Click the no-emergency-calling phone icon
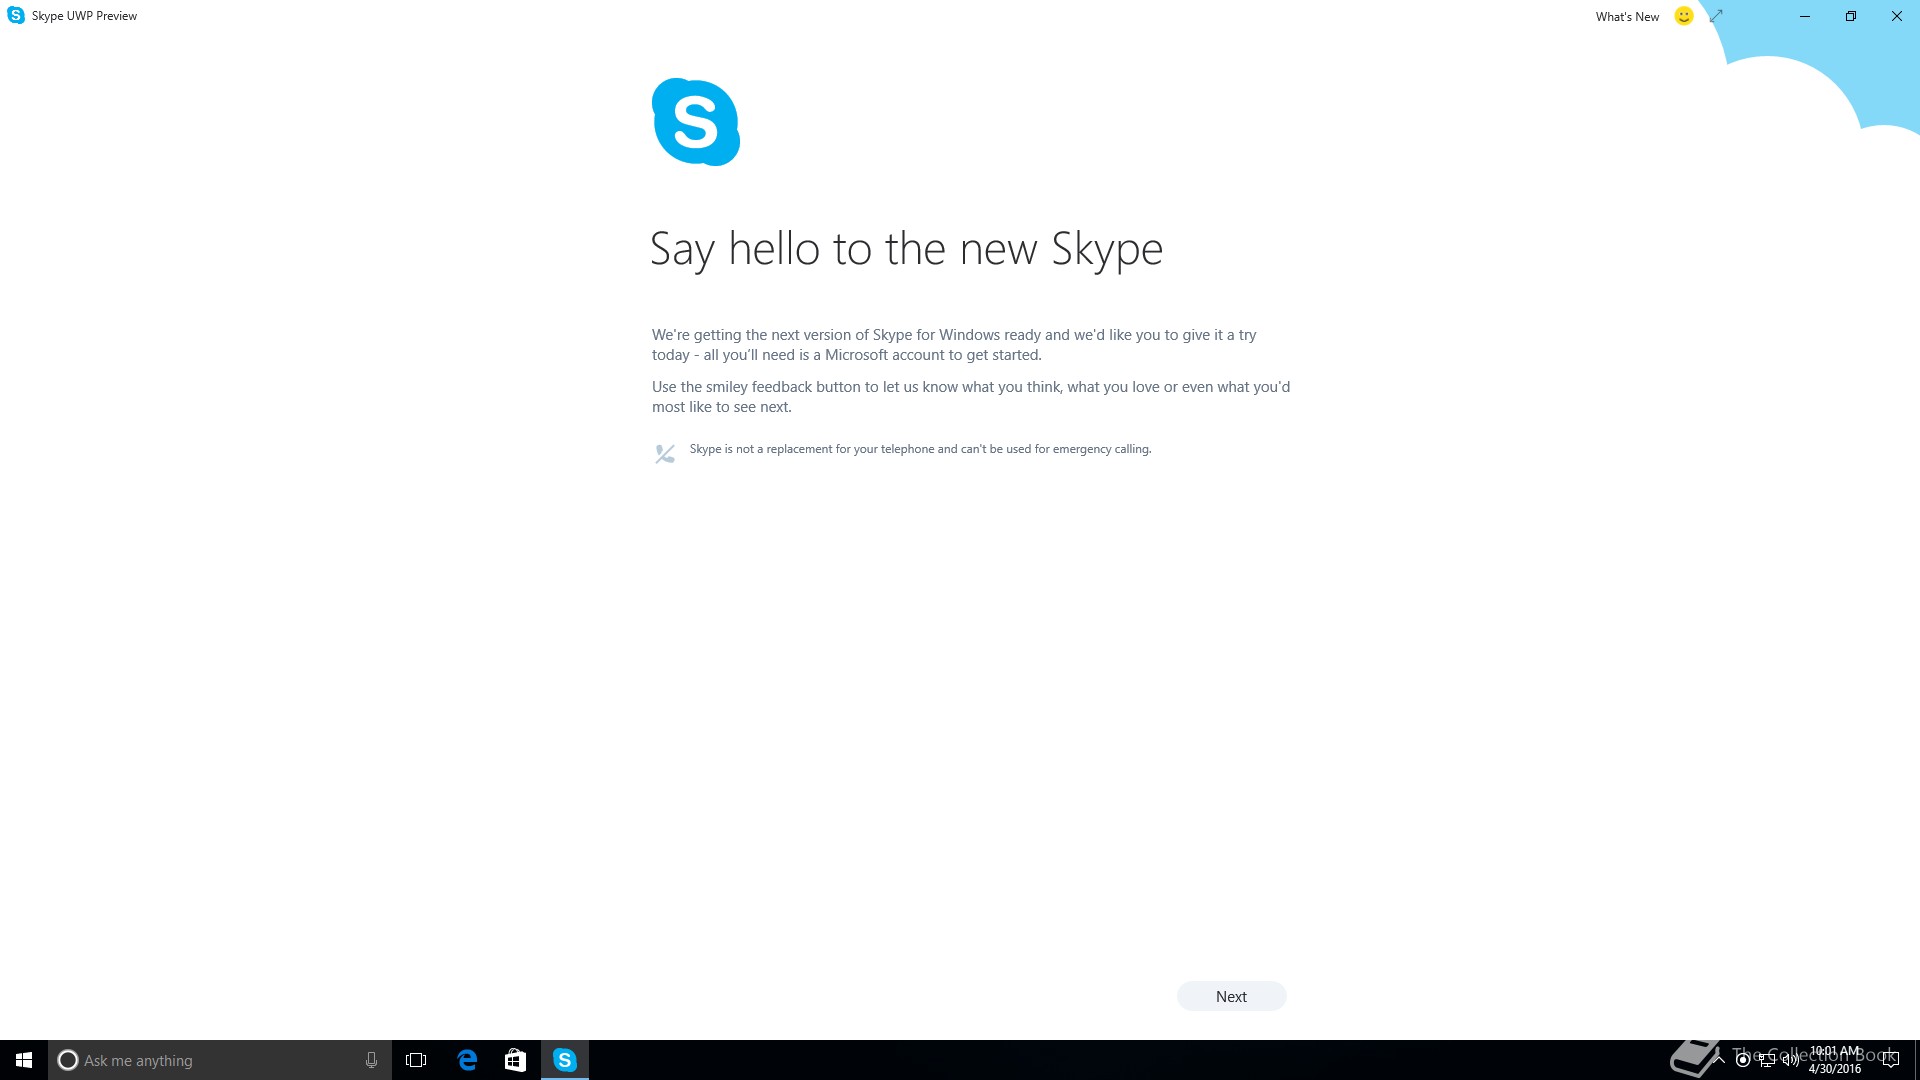1920x1080 pixels. pyautogui.click(x=665, y=454)
